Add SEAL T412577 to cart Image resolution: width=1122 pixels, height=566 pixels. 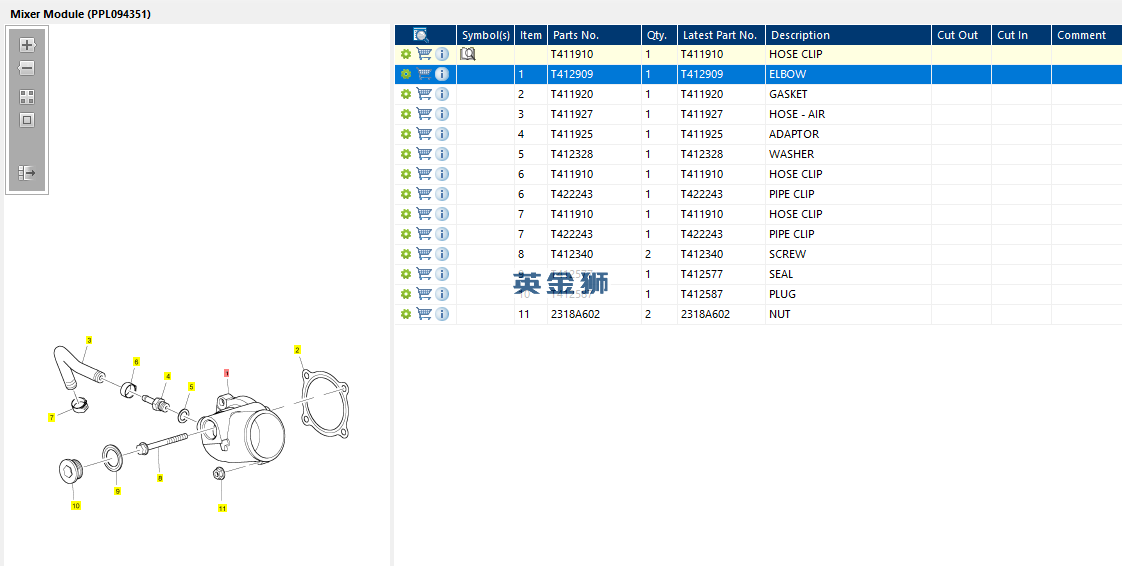pos(424,274)
